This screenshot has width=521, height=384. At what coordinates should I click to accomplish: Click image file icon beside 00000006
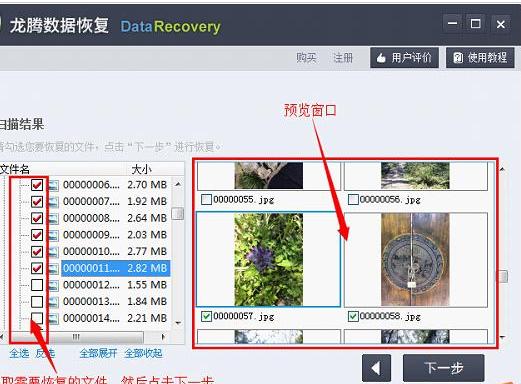[53, 185]
